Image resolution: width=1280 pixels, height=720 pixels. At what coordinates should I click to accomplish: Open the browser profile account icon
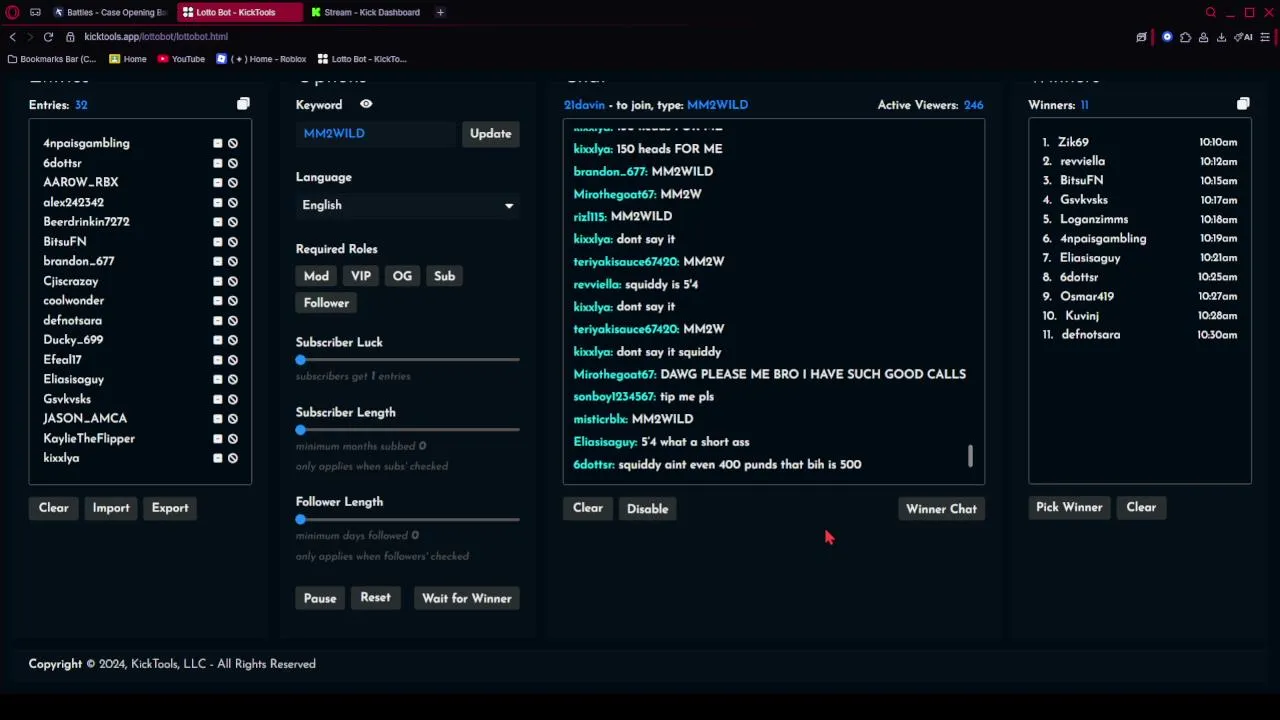(x=1203, y=37)
